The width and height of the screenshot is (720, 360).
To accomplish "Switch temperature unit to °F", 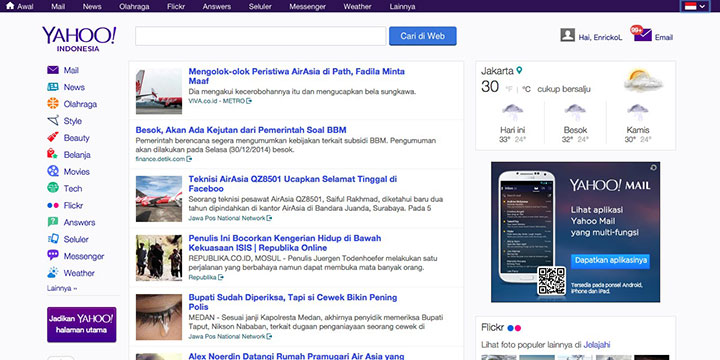I will [x=509, y=89].
